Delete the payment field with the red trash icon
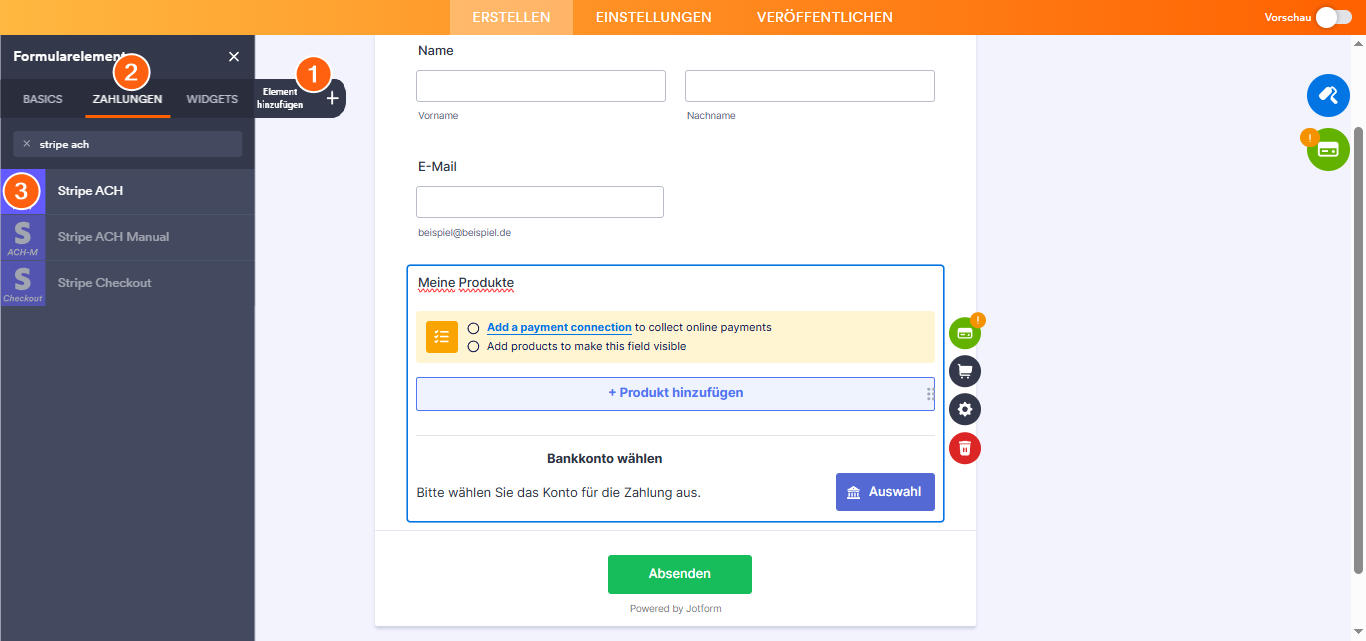Screen dimensions: 1366x641 pos(964,448)
